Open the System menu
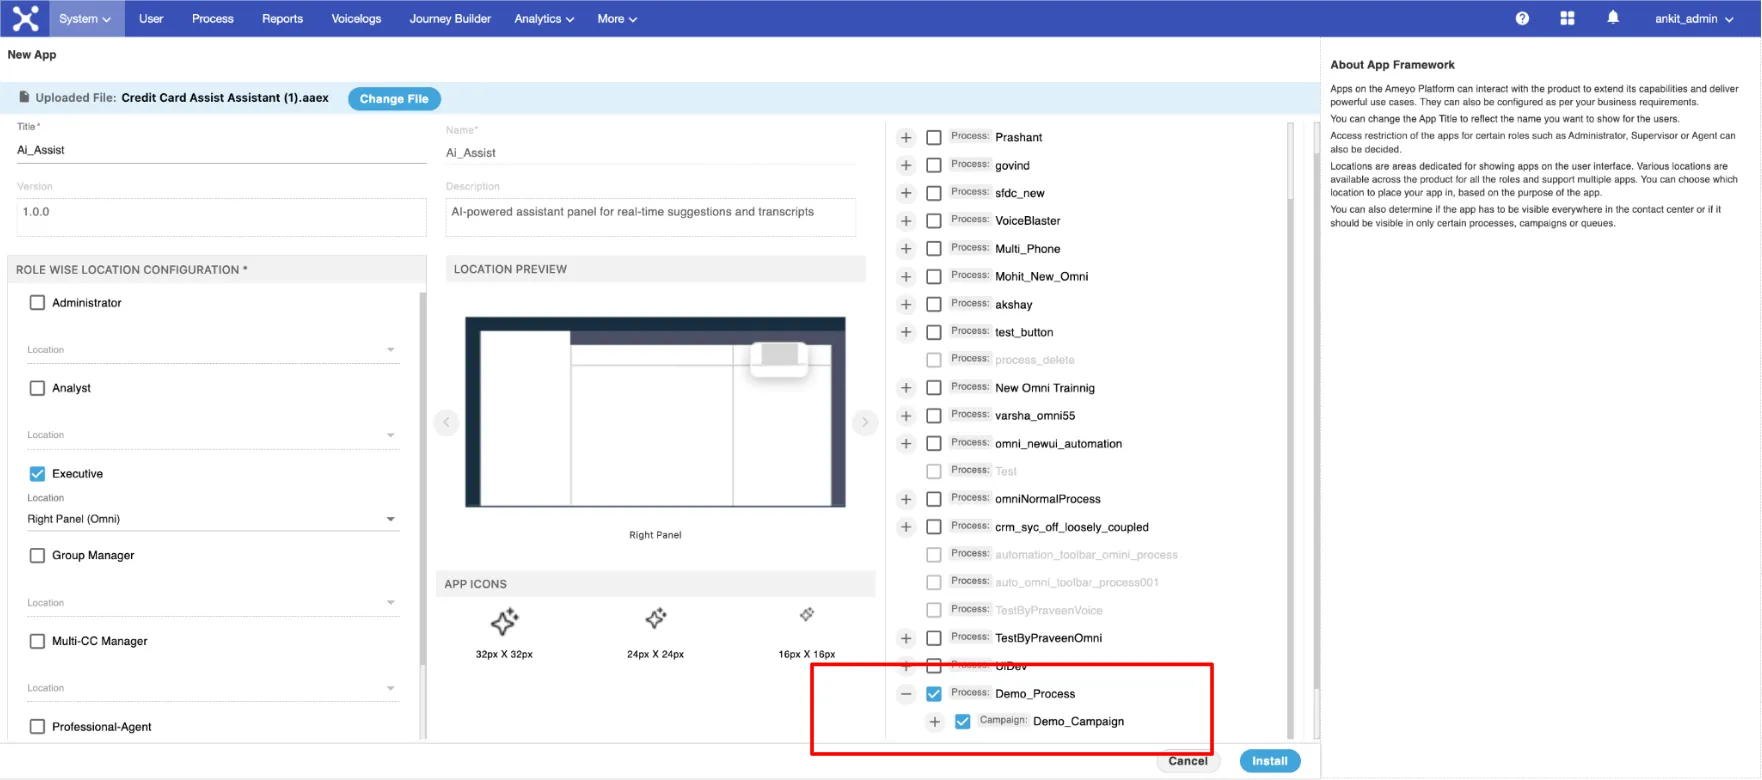 (x=85, y=19)
